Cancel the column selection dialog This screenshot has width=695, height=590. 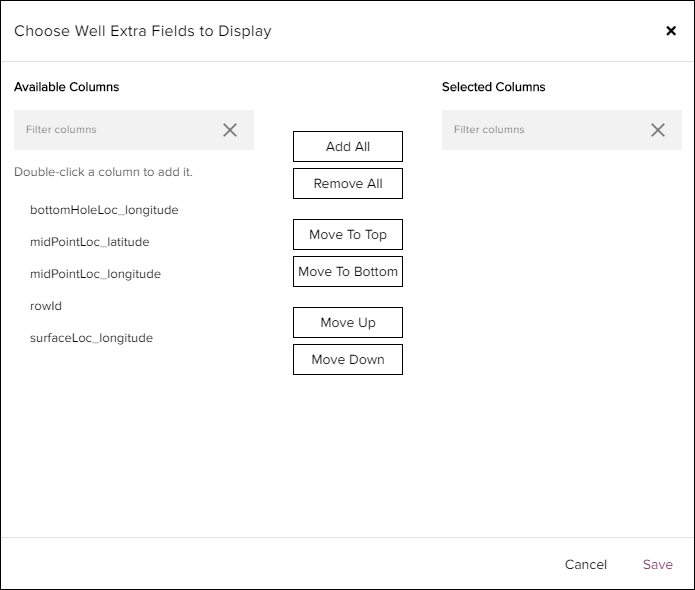tap(585, 565)
